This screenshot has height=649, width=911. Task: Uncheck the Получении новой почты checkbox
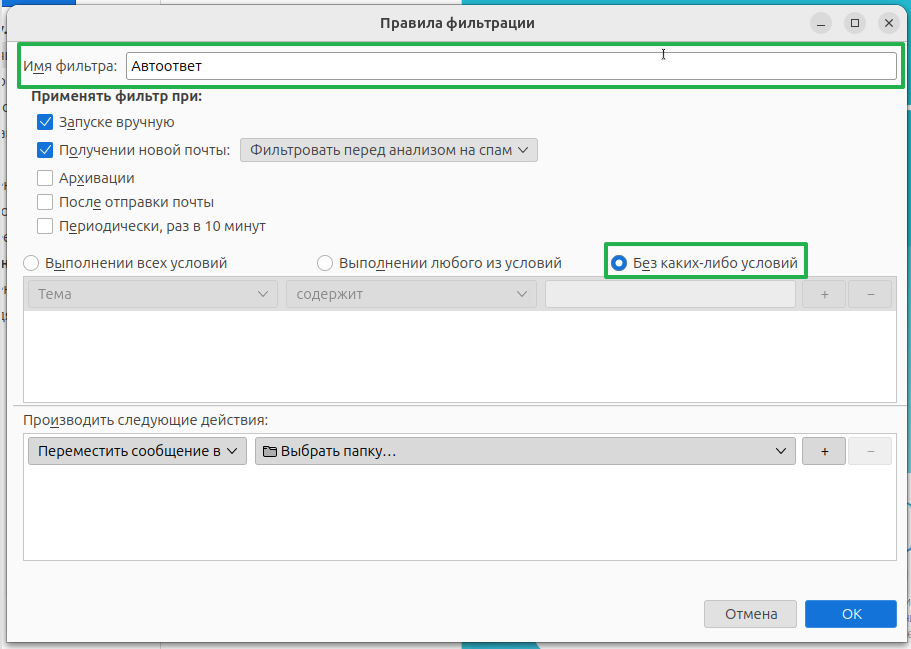tap(45, 150)
